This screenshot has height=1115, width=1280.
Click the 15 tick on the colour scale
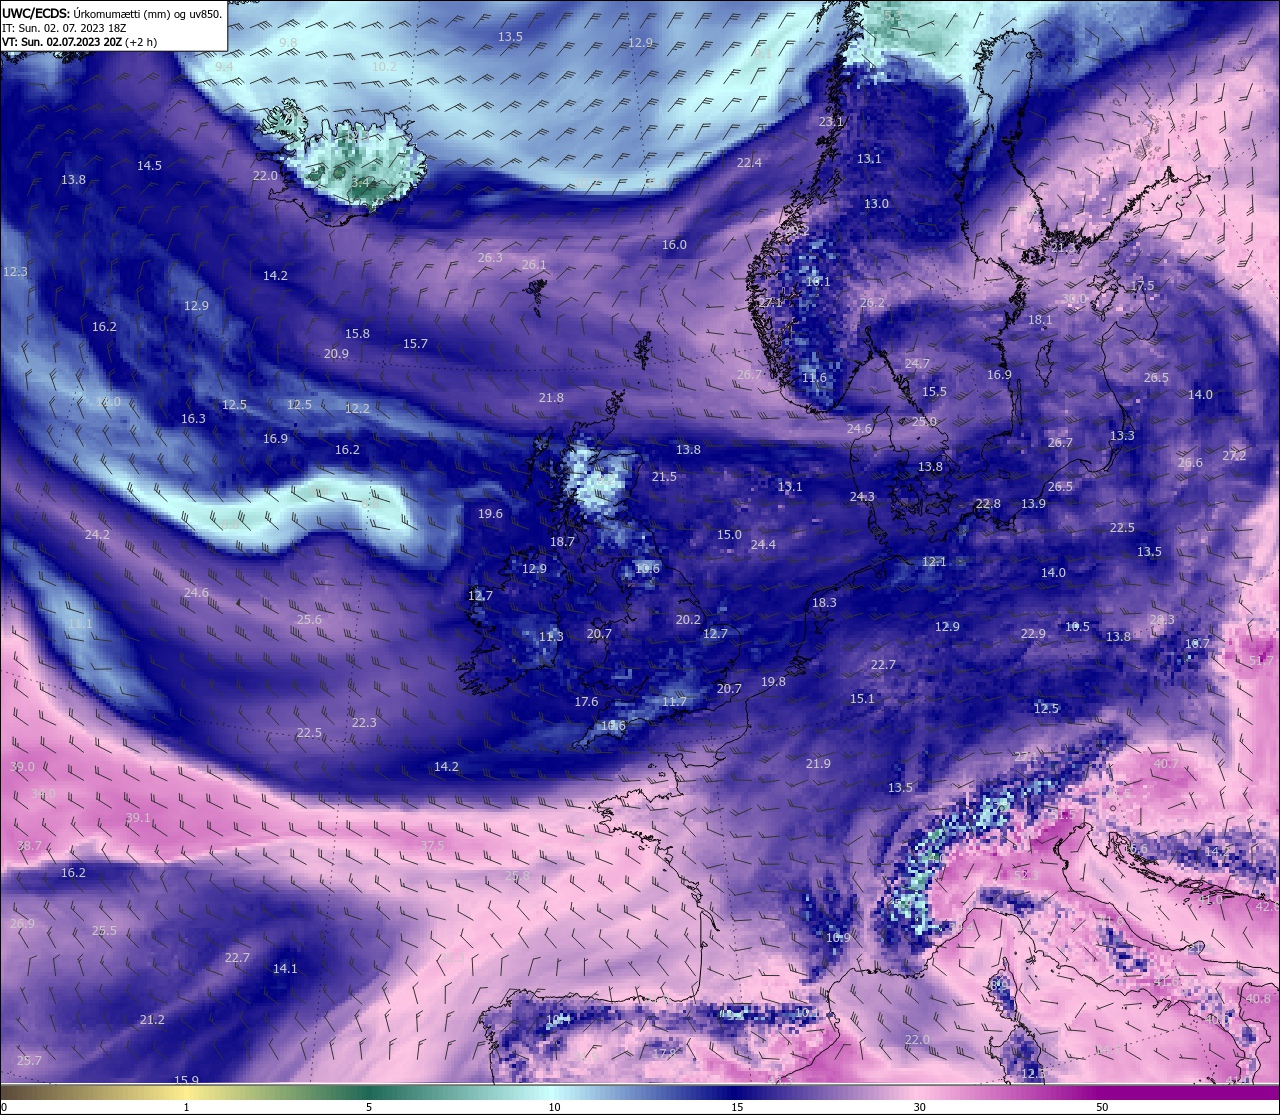coord(737,1107)
